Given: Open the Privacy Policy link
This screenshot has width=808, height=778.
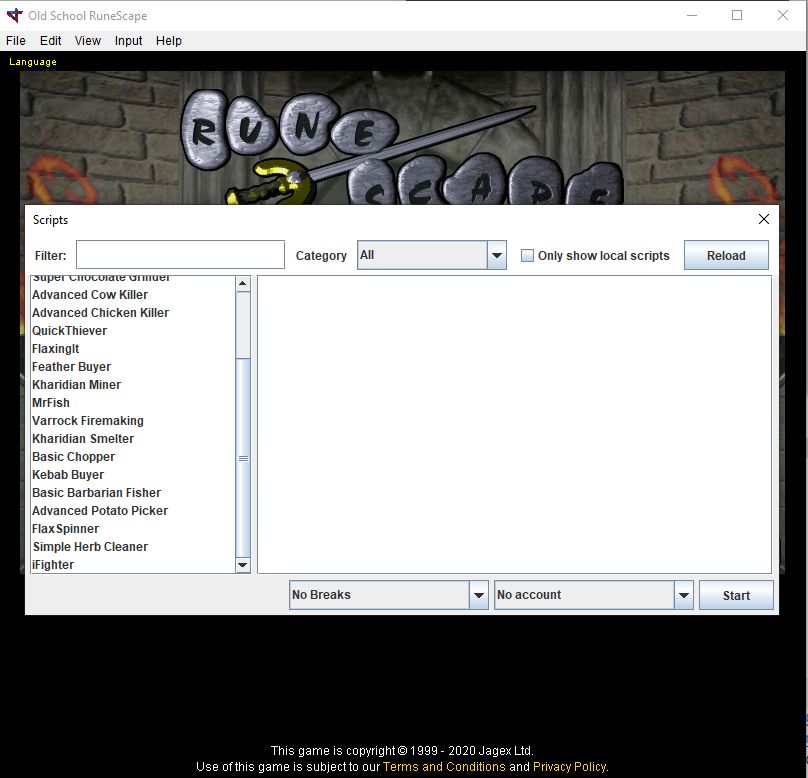Looking at the screenshot, I should click(x=569, y=766).
